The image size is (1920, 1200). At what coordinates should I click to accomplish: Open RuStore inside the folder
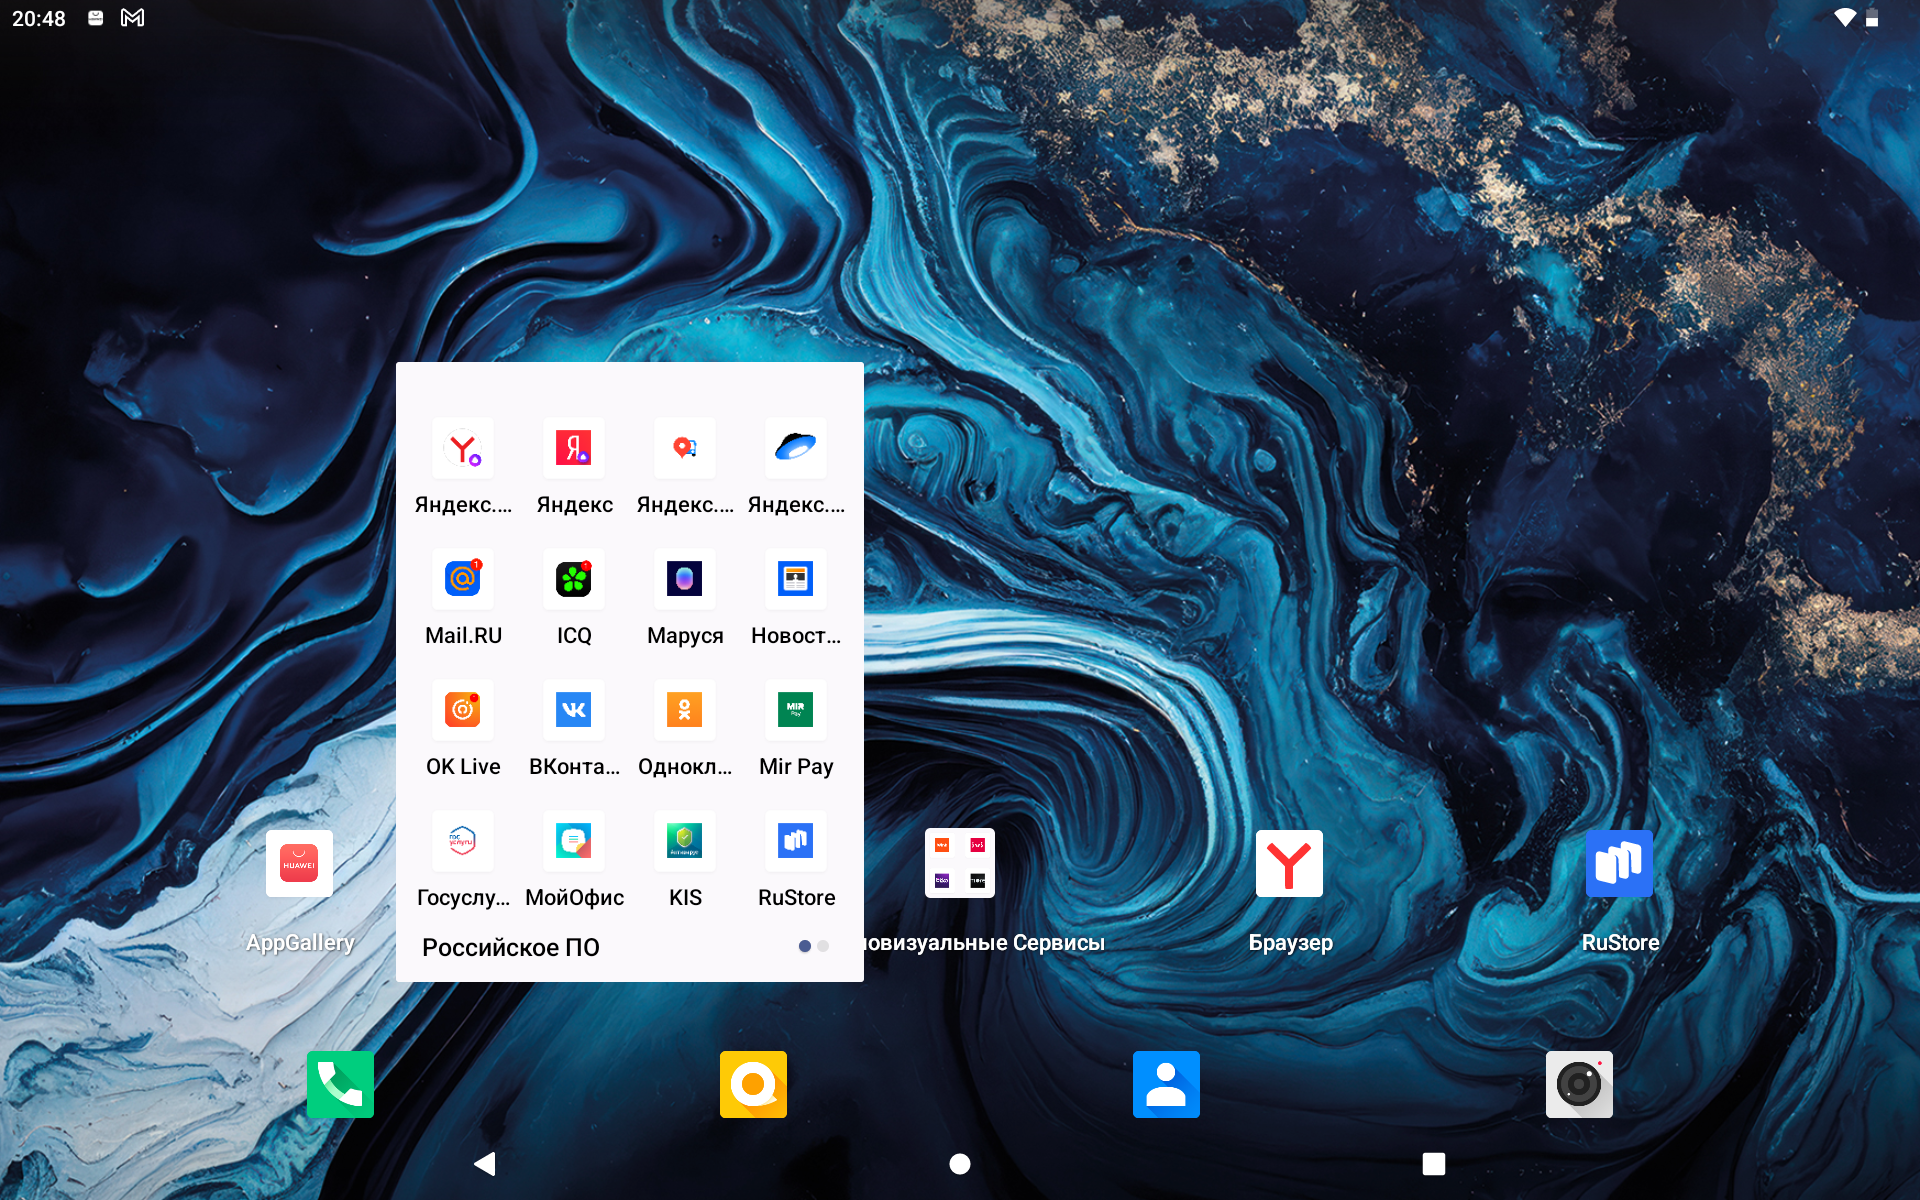tap(796, 841)
